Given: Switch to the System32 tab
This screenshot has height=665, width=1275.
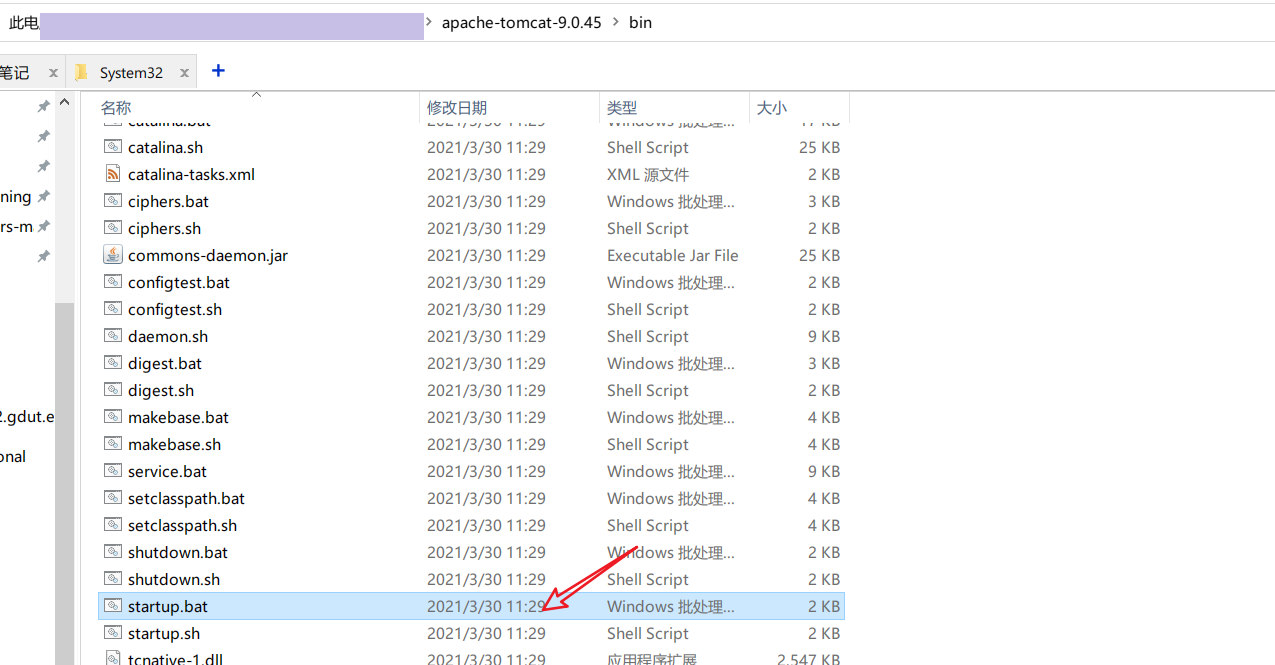Looking at the screenshot, I should [131, 72].
